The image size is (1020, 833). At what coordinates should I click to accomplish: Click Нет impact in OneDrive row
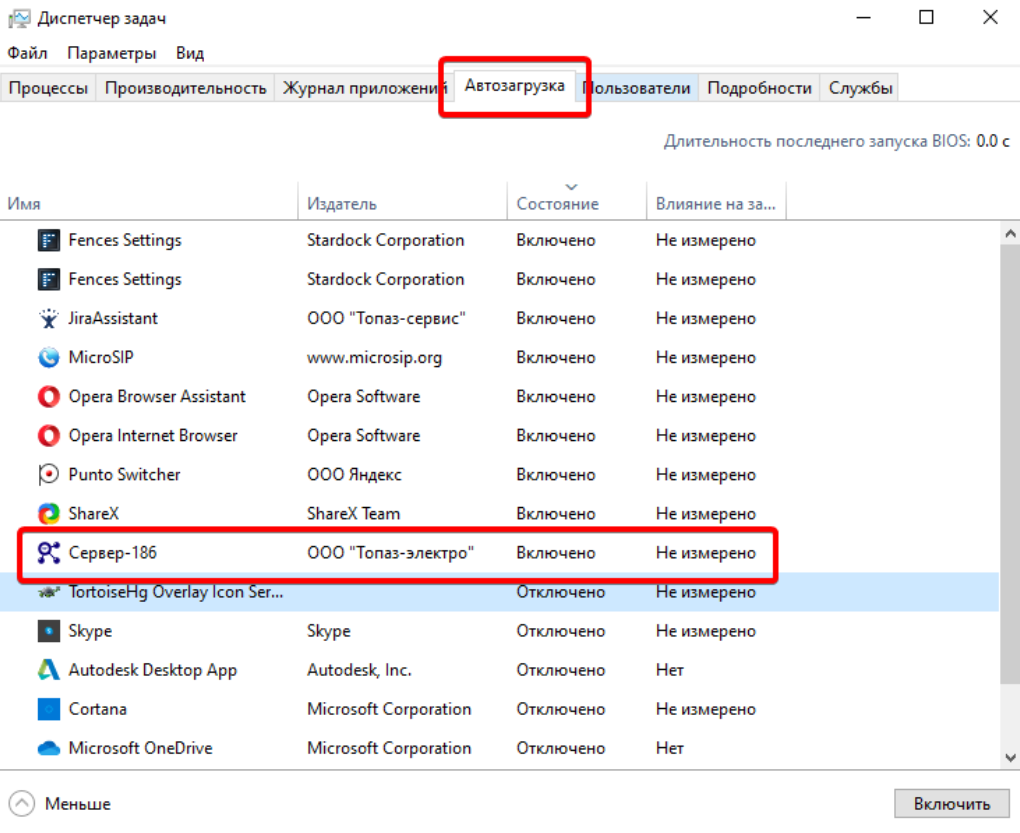click(669, 748)
